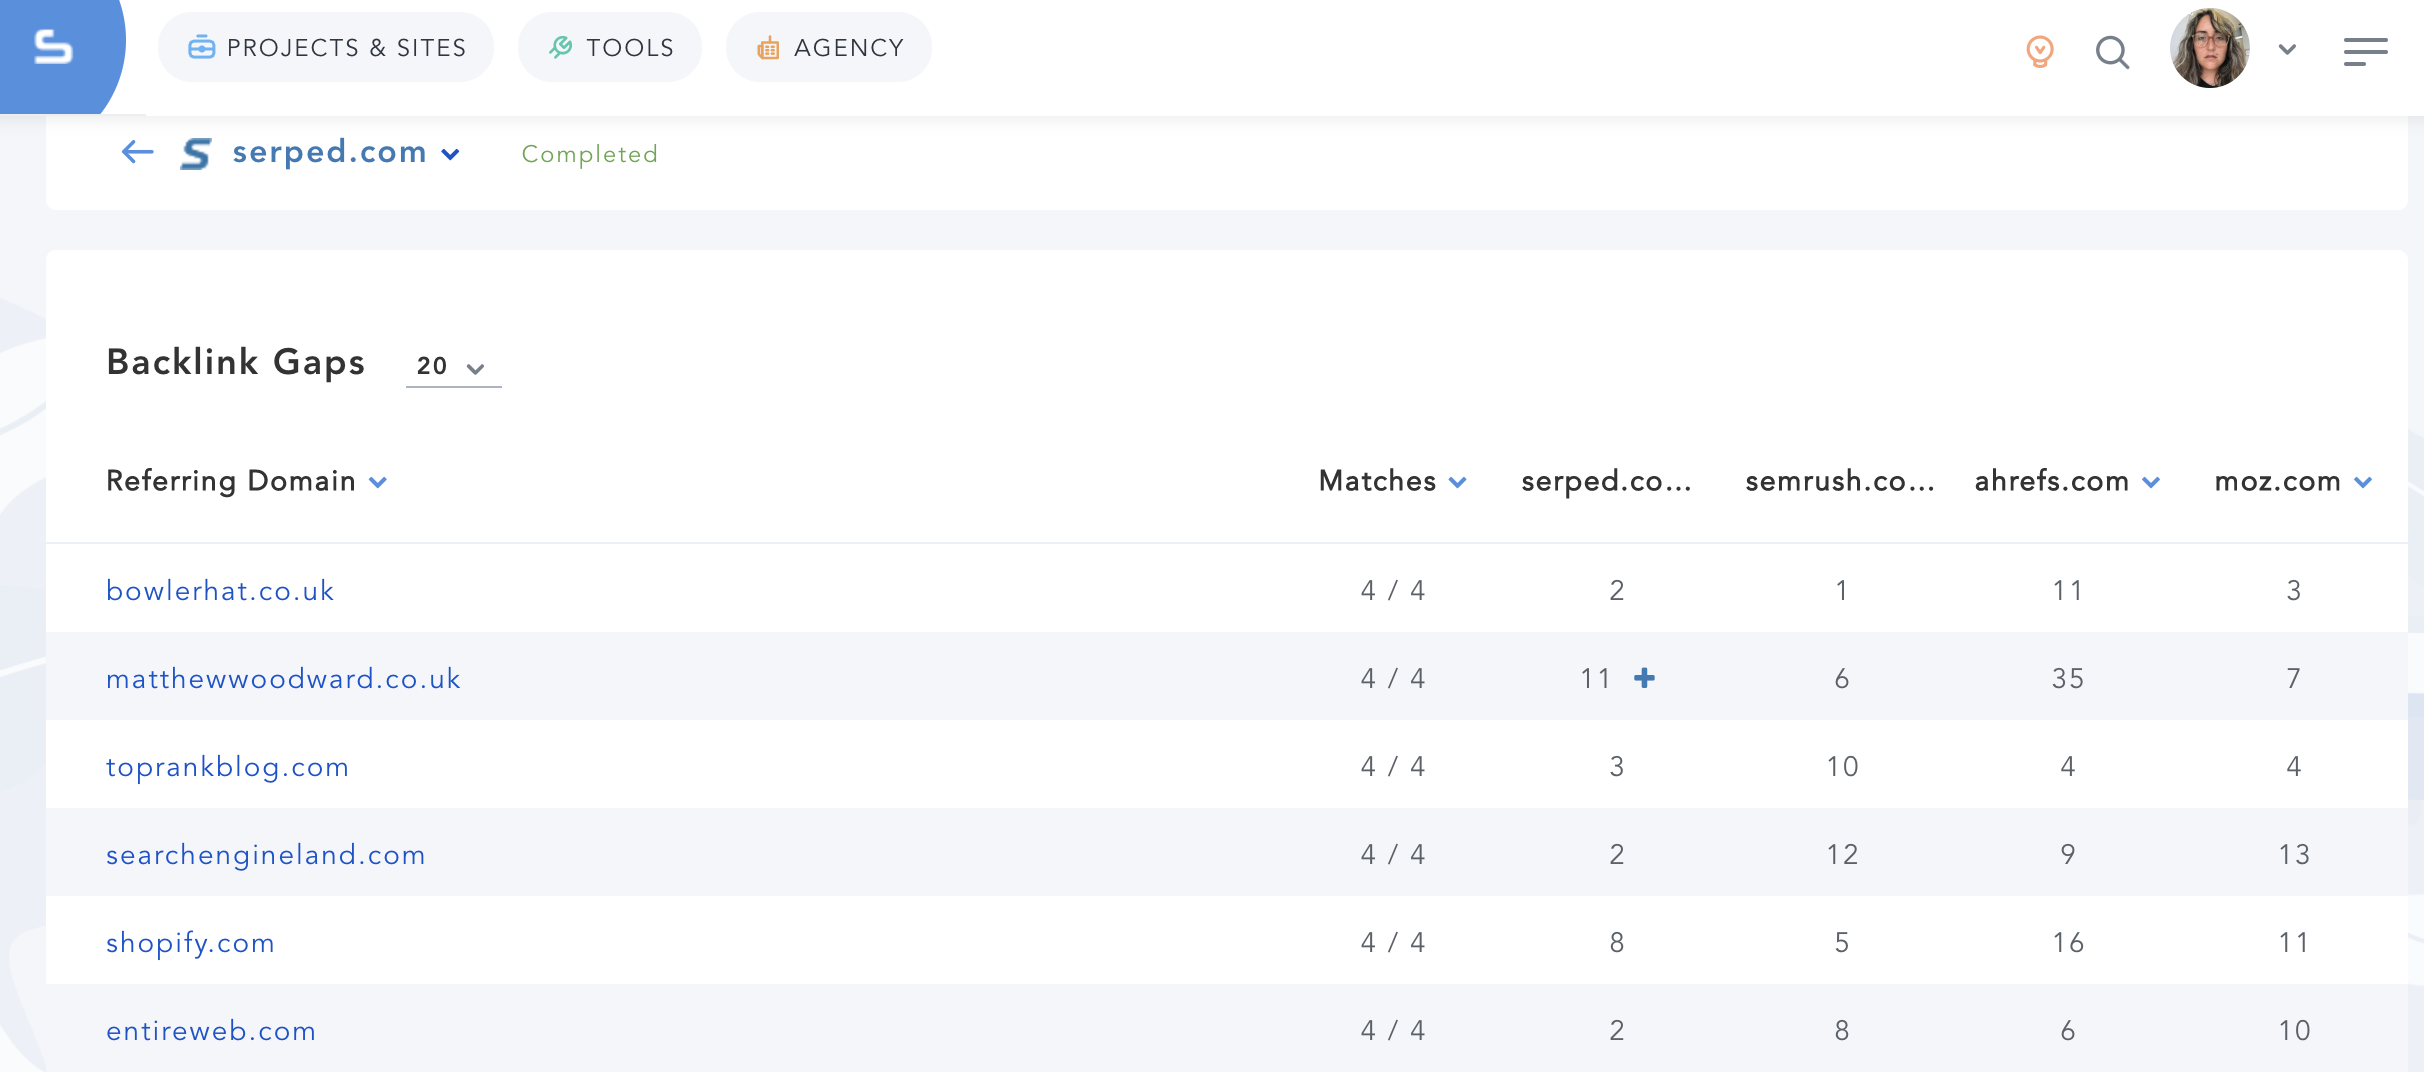Screen dimensions: 2424x1072
Task: Select semrush value 12 in searchengineland row
Action: [x=1842, y=855]
